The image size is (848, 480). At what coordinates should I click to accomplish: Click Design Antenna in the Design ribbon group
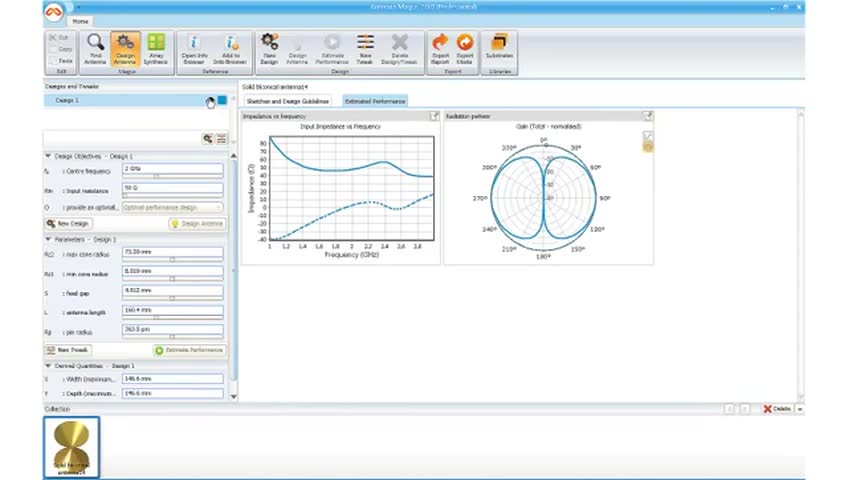click(x=296, y=49)
